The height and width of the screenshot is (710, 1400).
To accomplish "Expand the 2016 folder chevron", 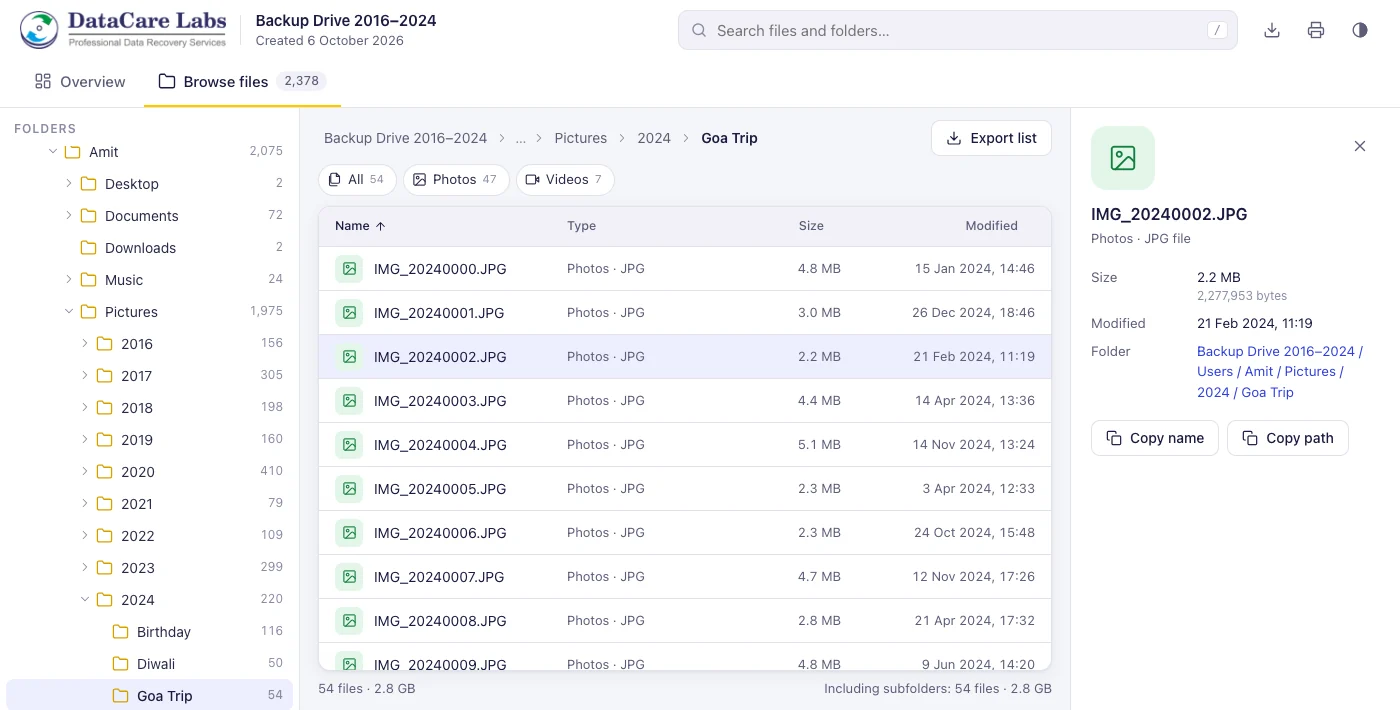I will point(85,344).
